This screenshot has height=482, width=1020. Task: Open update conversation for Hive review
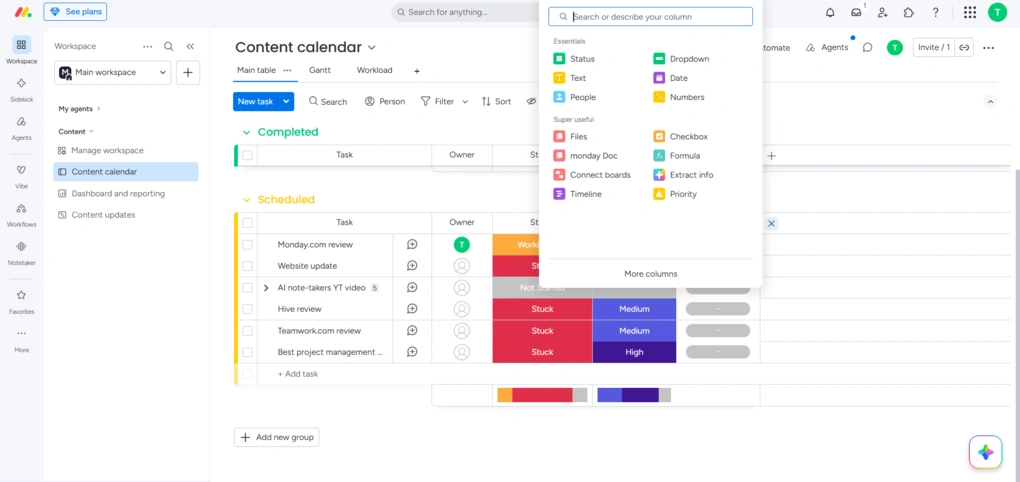tap(412, 309)
